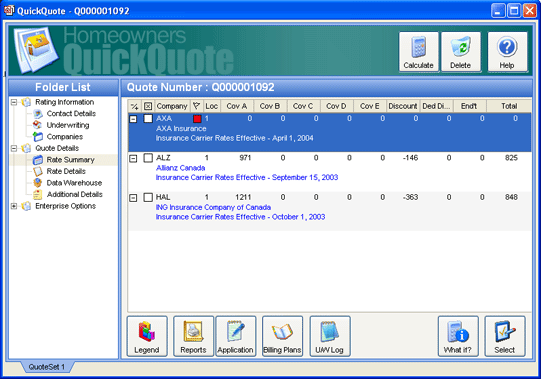Click the Loc column header

pyautogui.click(x=212, y=106)
